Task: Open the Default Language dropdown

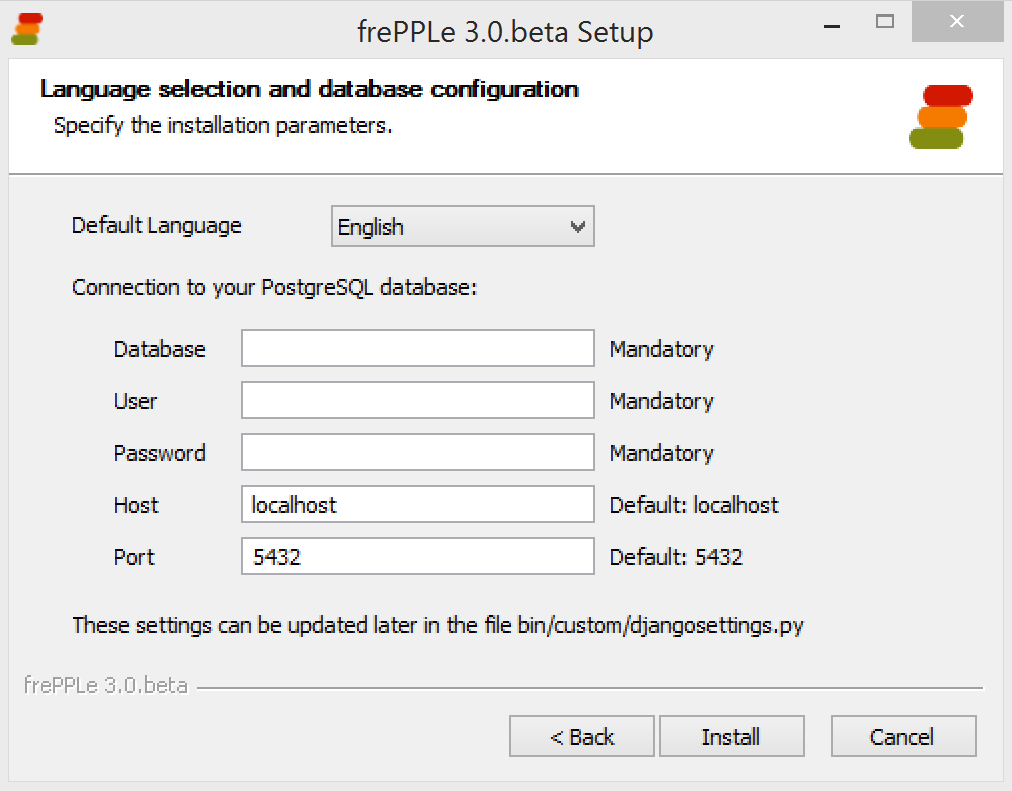Action: (x=463, y=227)
